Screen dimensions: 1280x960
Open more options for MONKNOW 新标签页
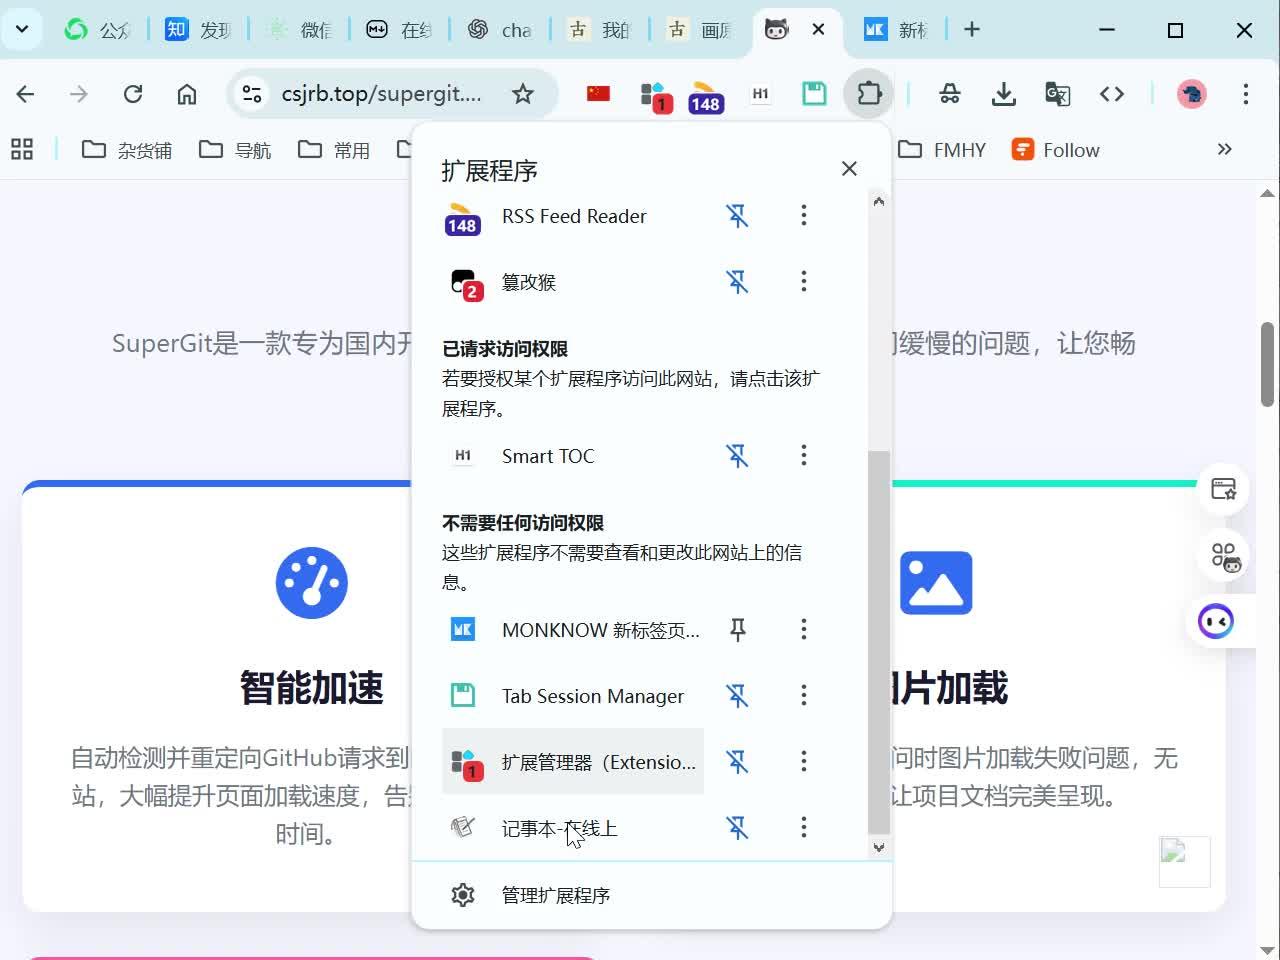[803, 630]
